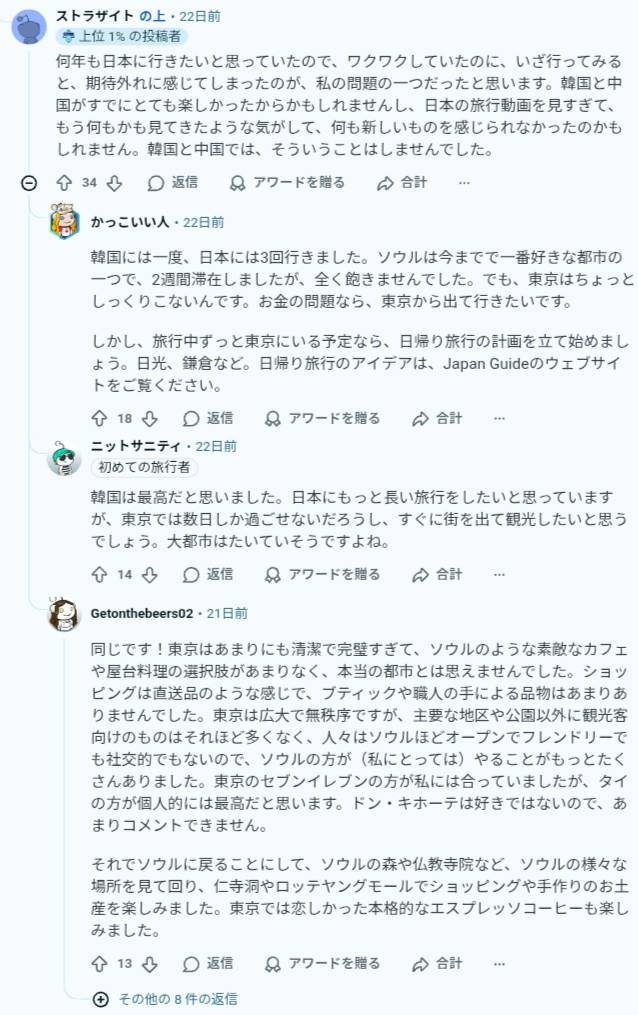Open Getonthebeers02's user profile link
This screenshot has width=638, height=1015.
pos(141,613)
